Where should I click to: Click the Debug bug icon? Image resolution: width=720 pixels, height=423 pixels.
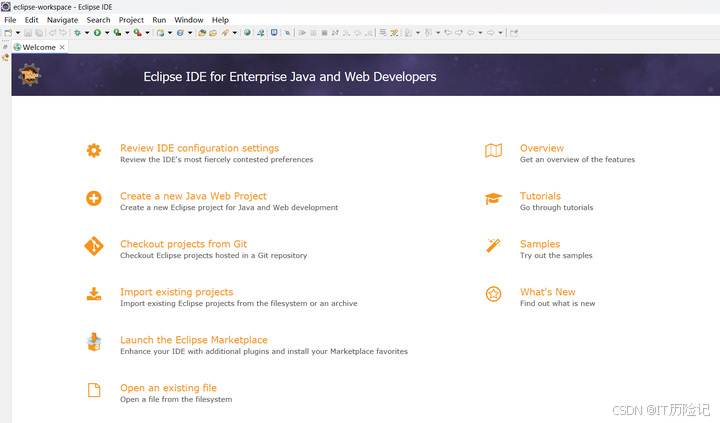(77, 33)
